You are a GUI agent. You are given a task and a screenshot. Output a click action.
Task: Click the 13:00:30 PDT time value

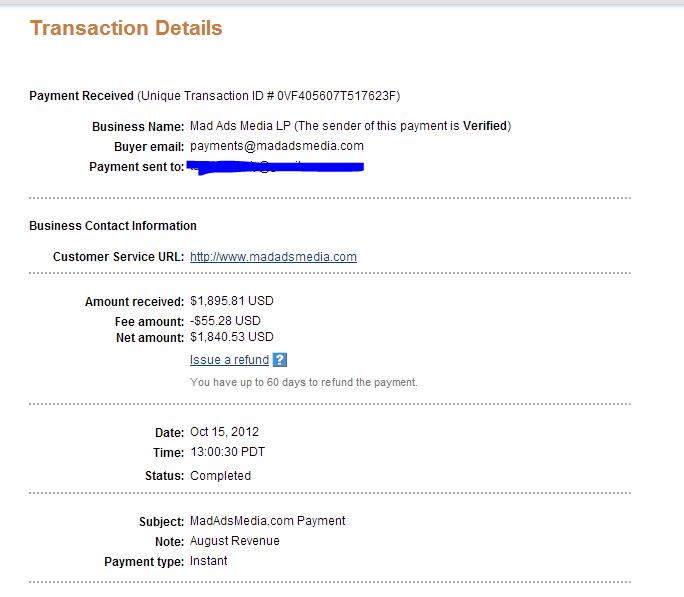point(228,452)
